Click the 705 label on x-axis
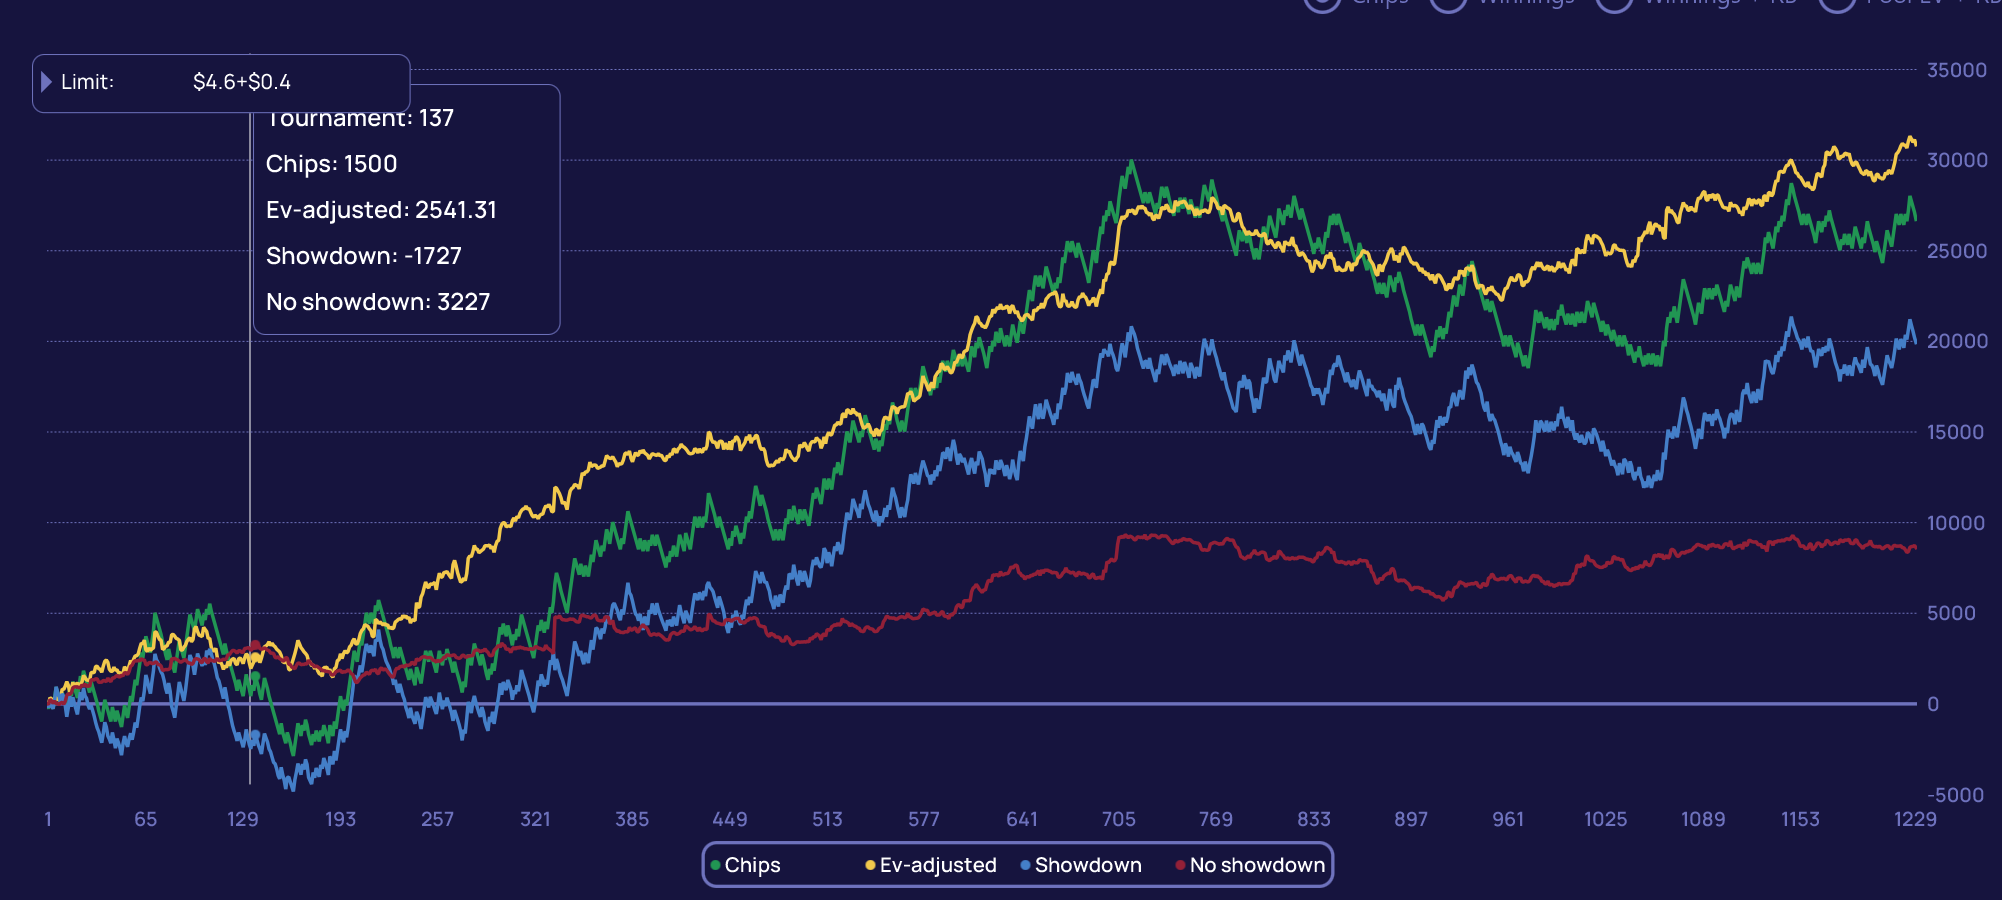The height and width of the screenshot is (900, 2002). [x=1118, y=819]
